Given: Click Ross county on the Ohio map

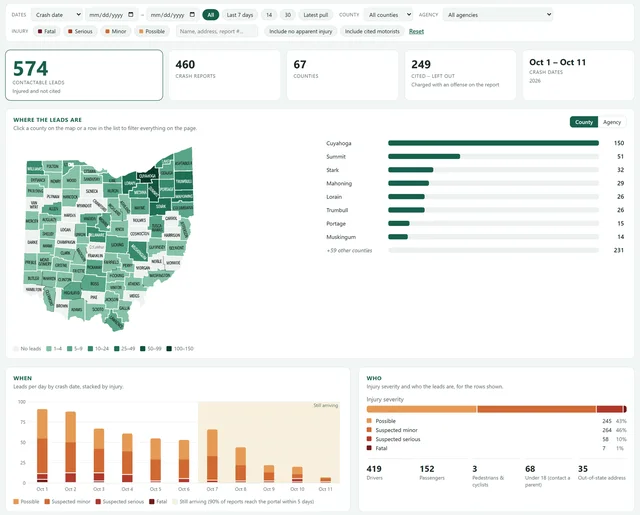Looking at the screenshot, I should click(x=94, y=283).
